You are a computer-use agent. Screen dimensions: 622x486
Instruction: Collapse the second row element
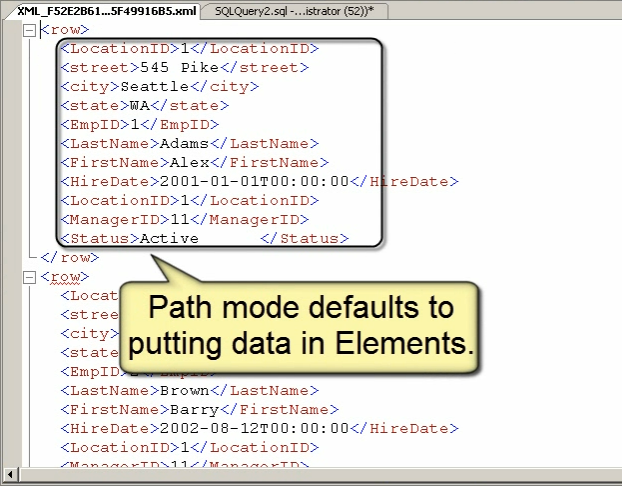(x=29, y=277)
